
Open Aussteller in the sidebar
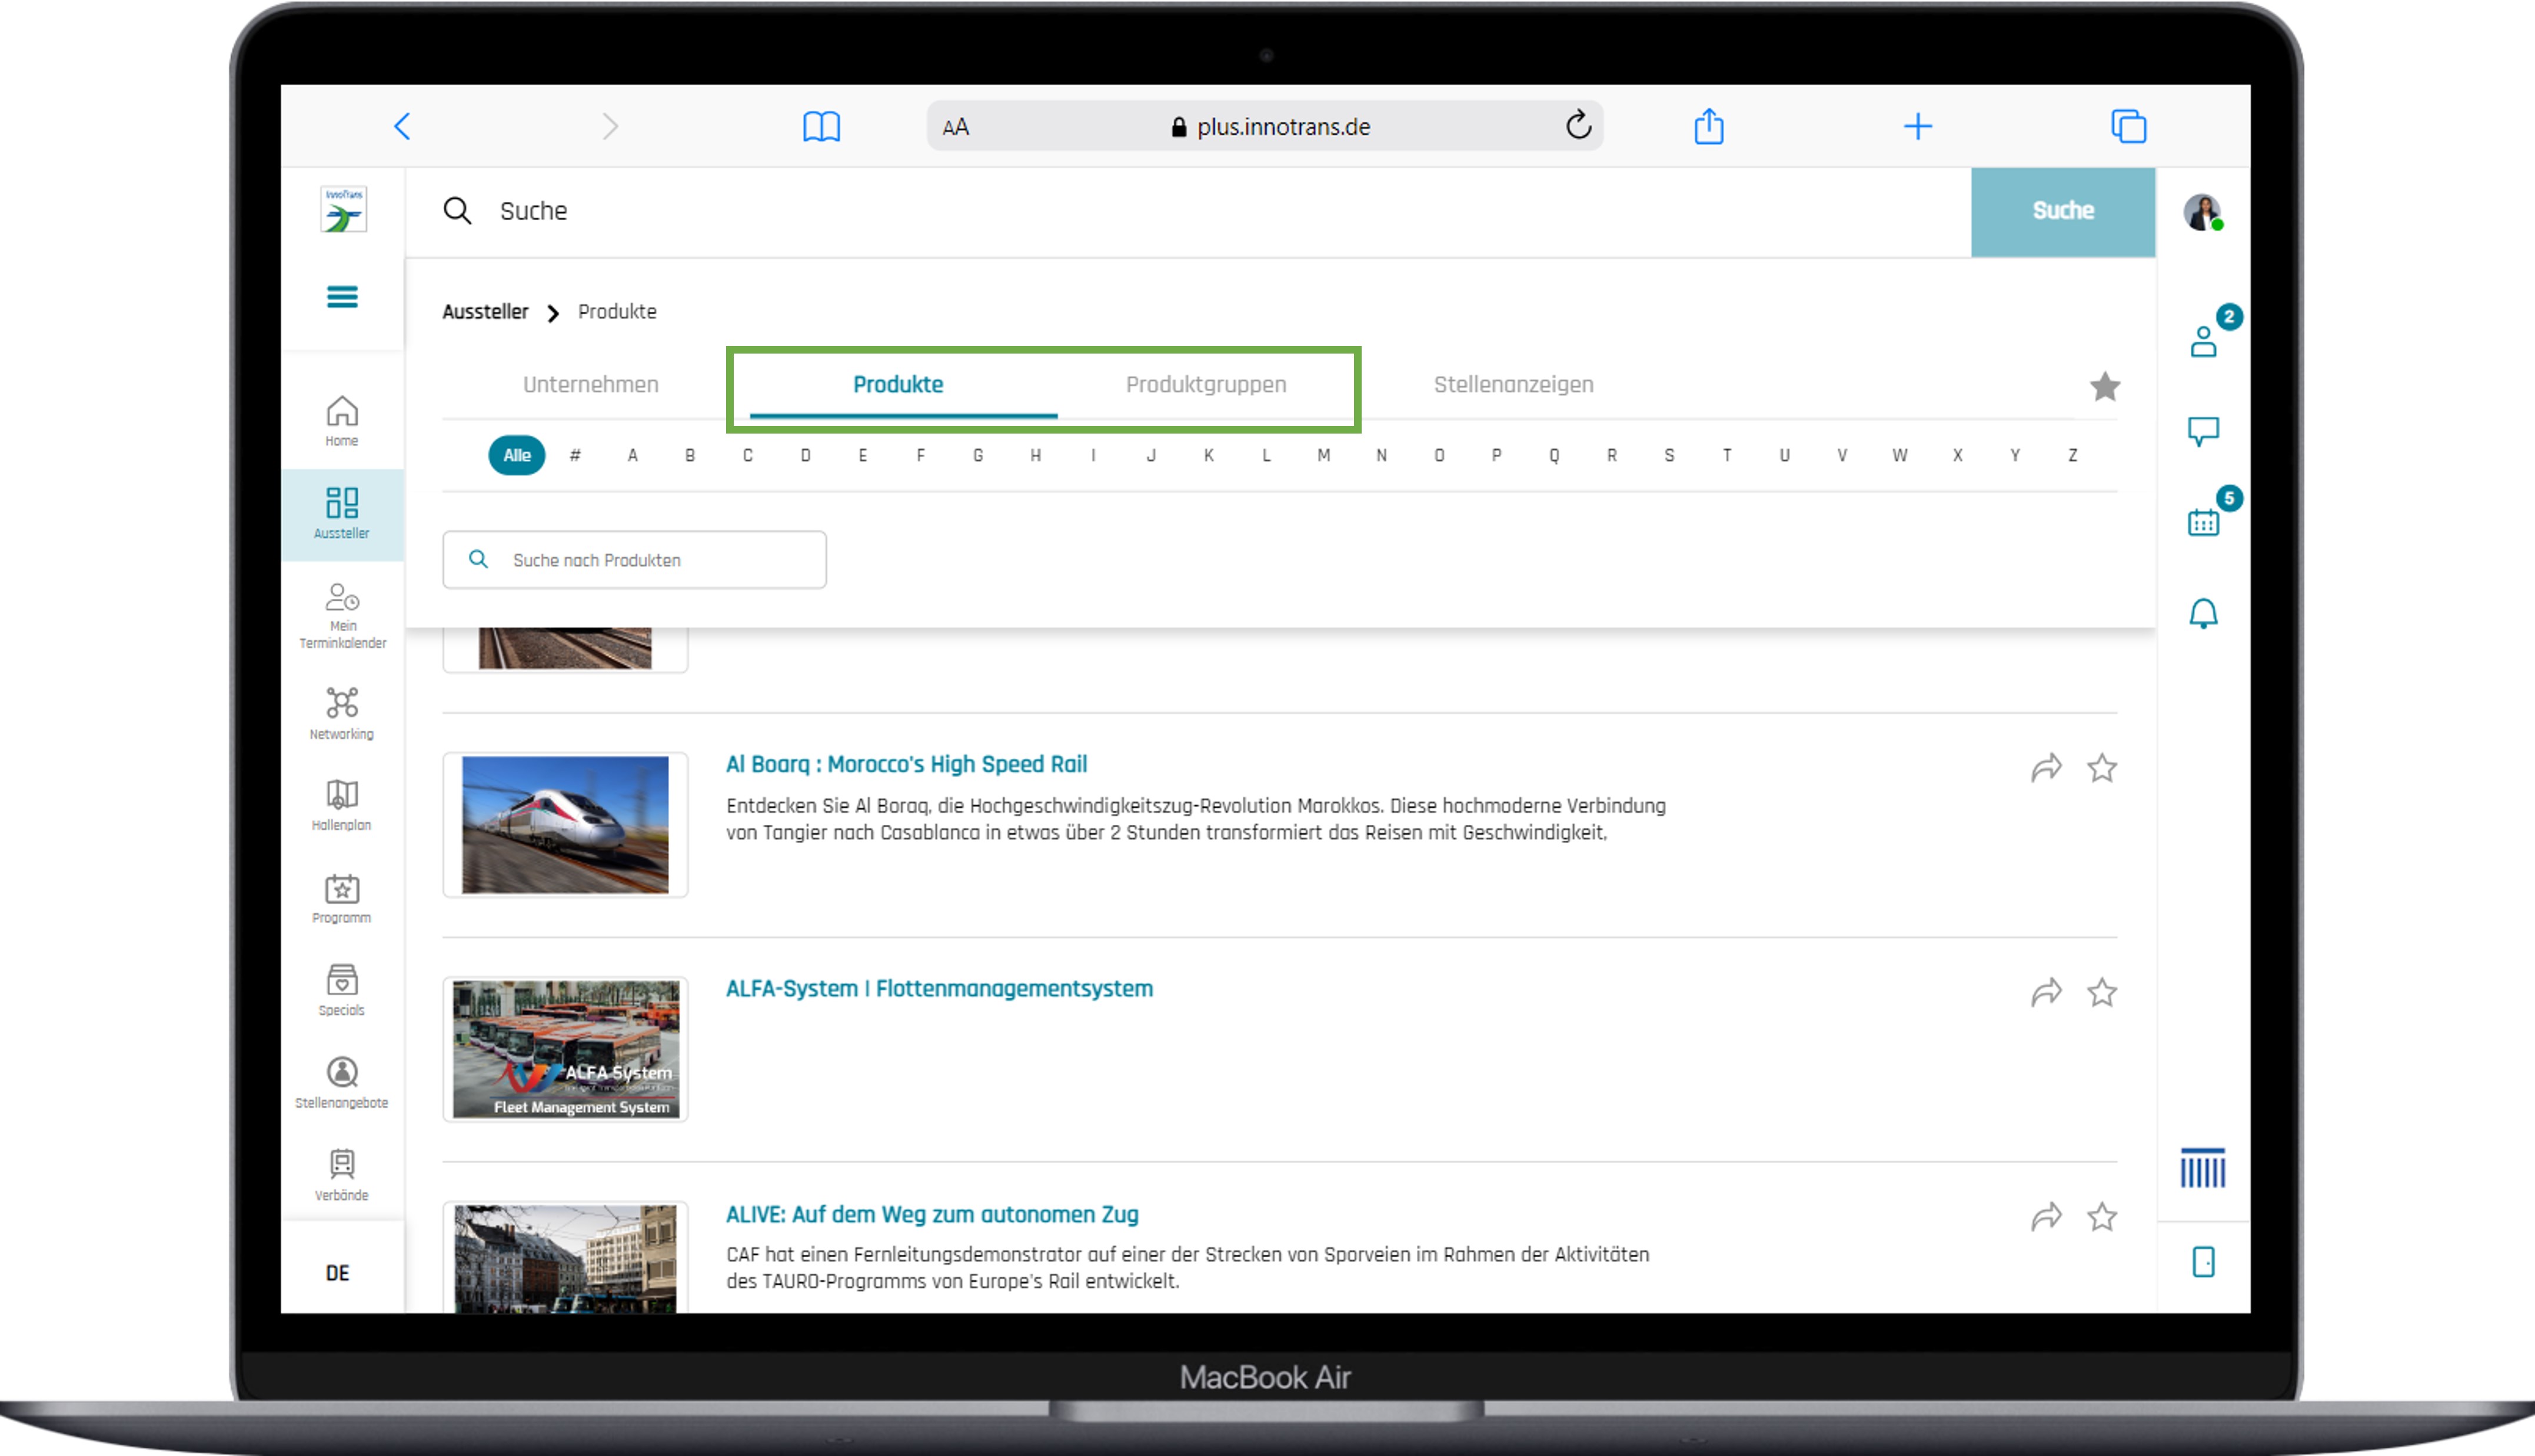342,514
